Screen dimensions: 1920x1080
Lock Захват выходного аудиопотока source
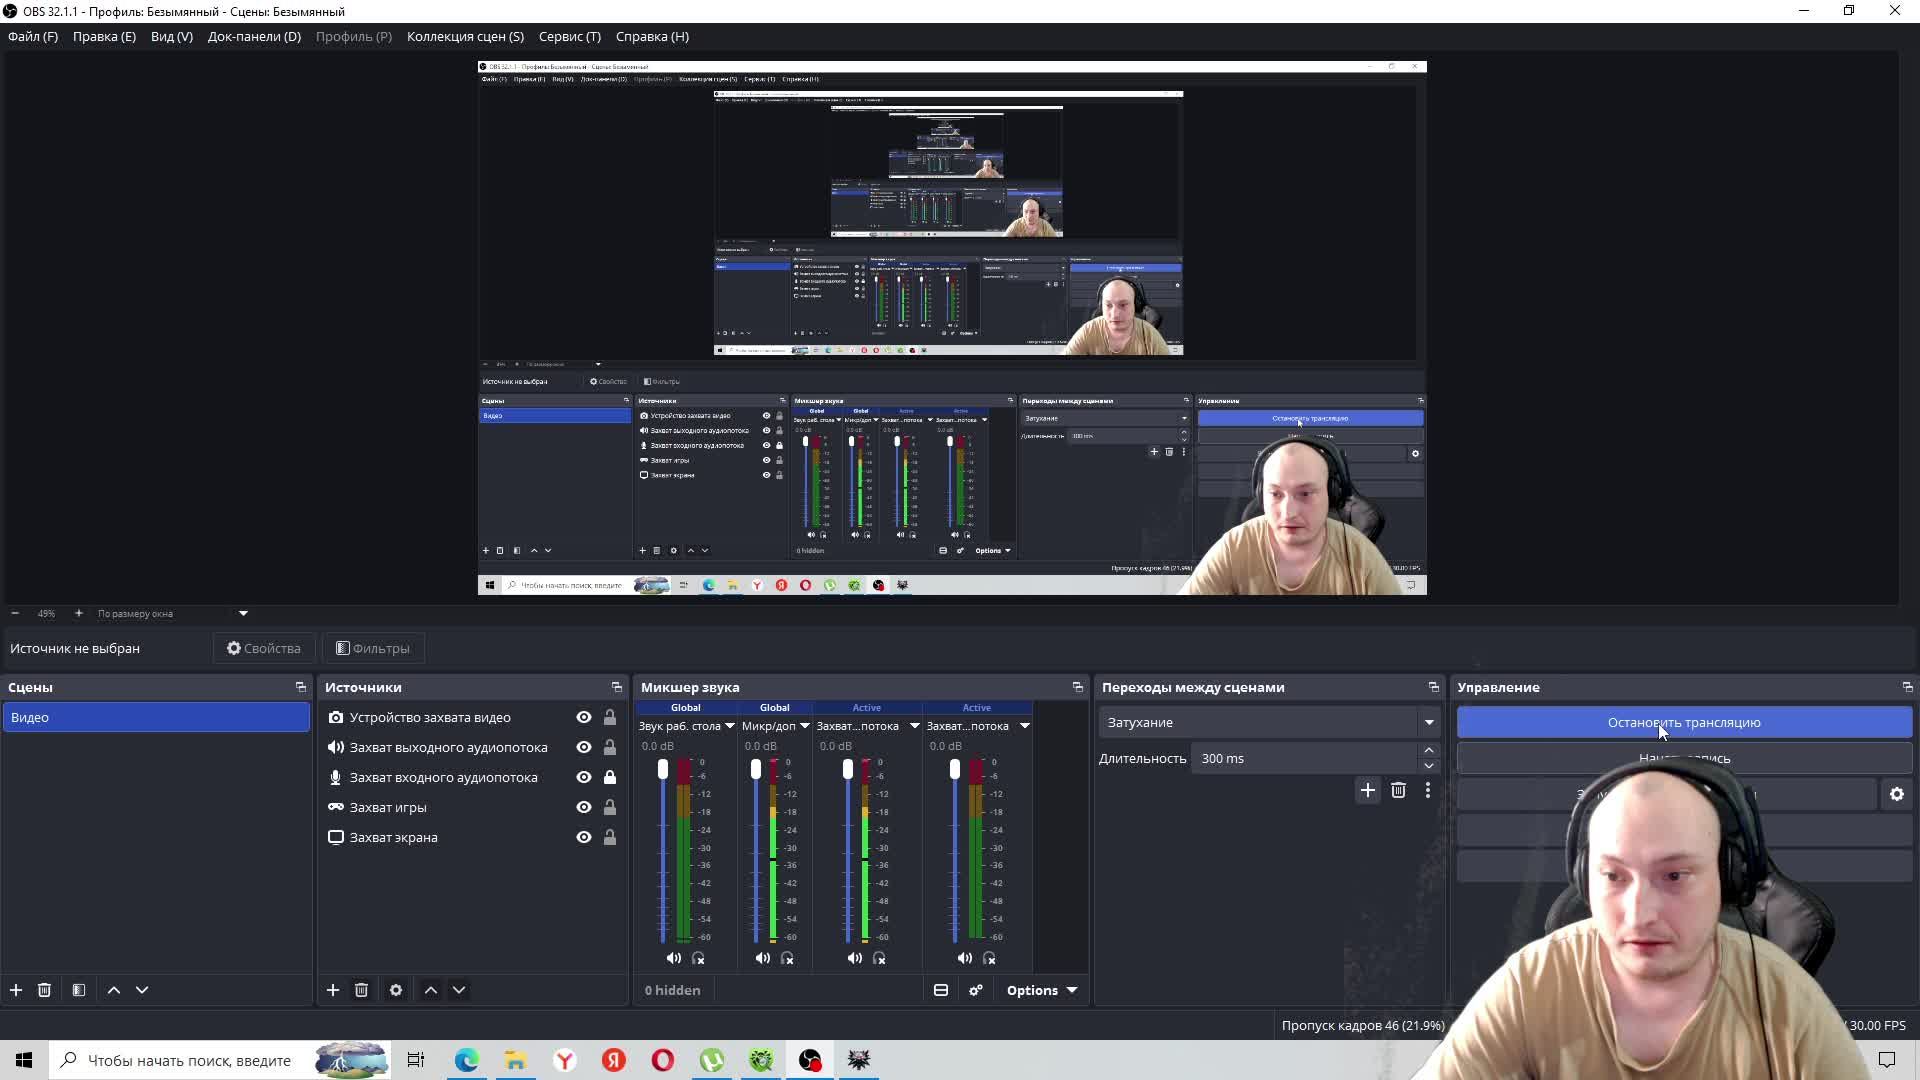[610, 747]
